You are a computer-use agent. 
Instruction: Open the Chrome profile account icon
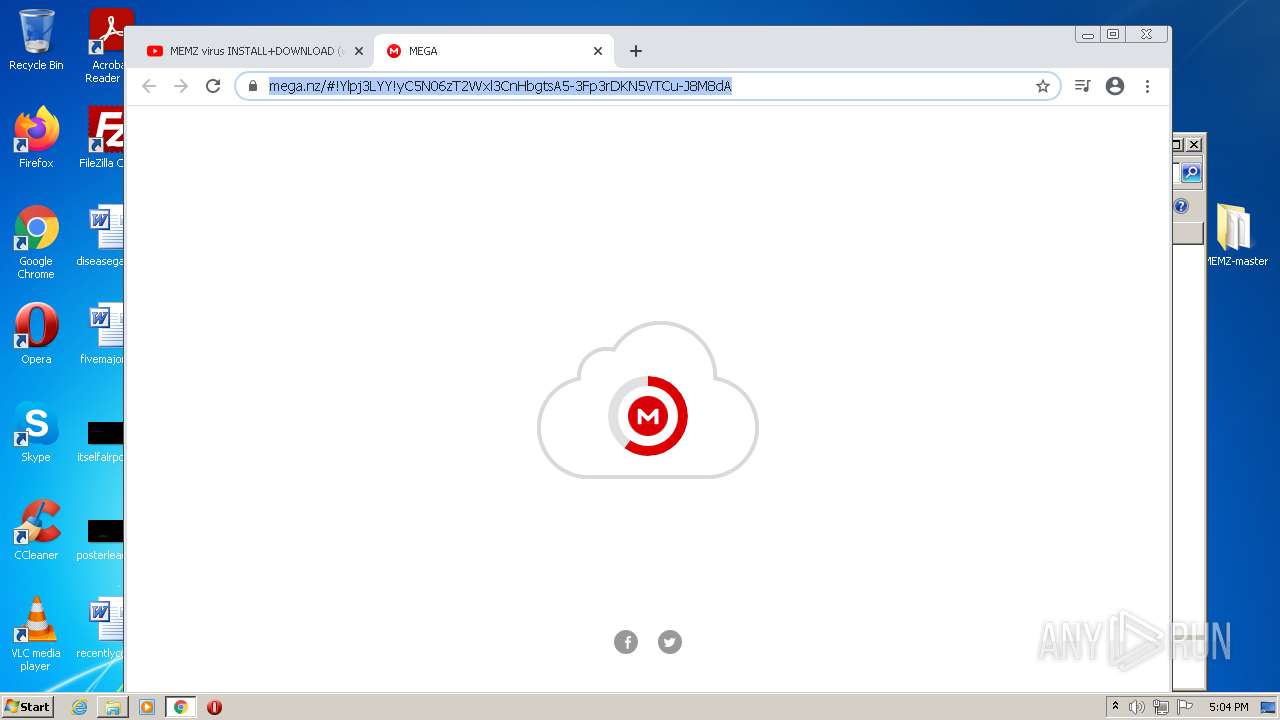(x=1115, y=86)
